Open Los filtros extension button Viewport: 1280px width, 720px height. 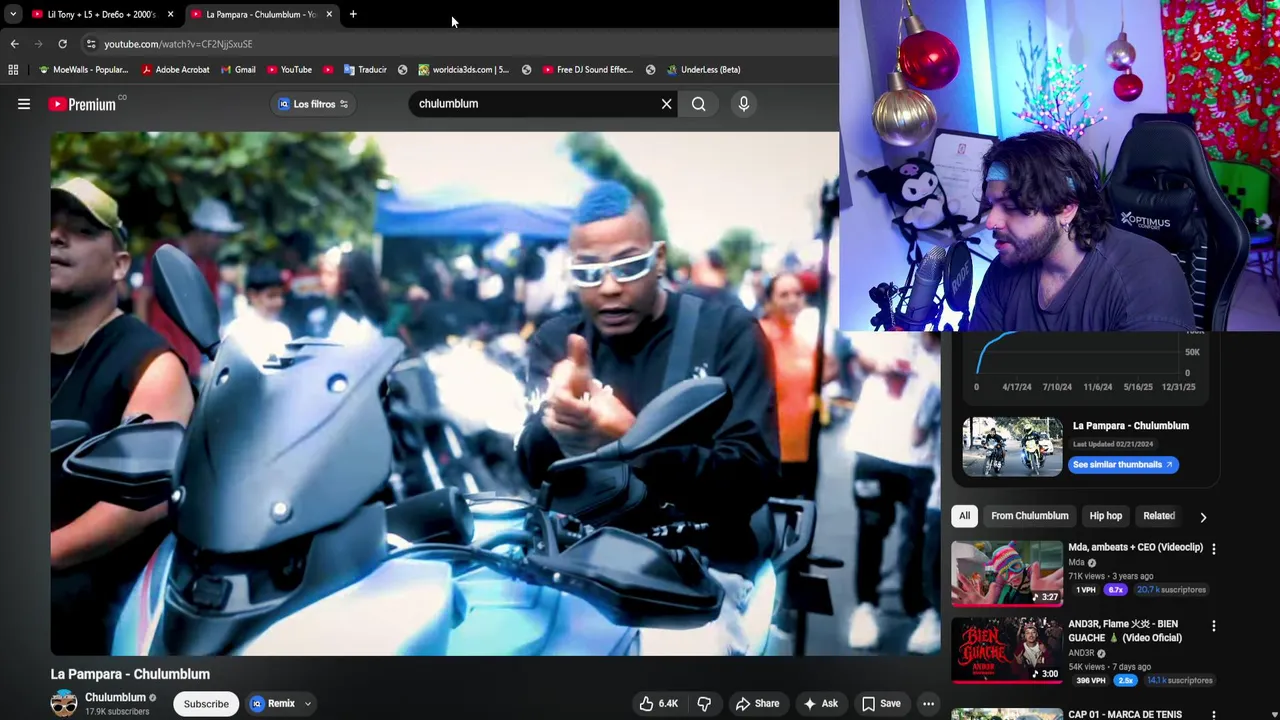(x=313, y=104)
